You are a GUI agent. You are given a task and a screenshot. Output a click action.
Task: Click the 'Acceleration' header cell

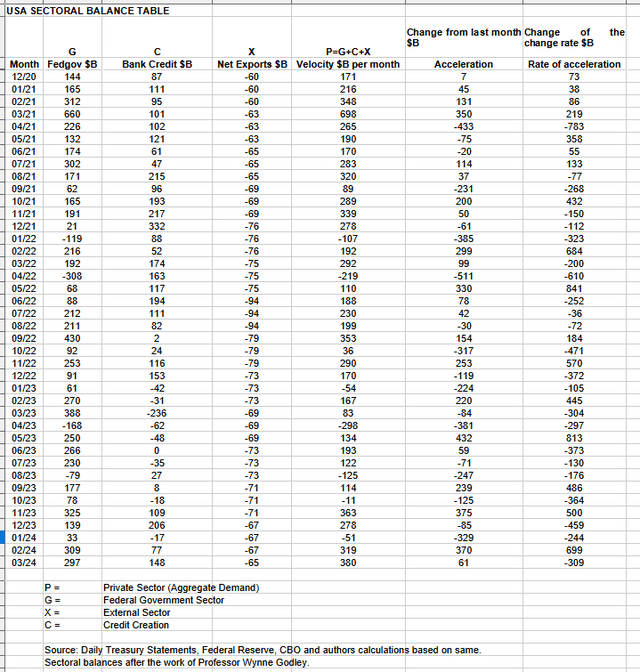click(463, 64)
